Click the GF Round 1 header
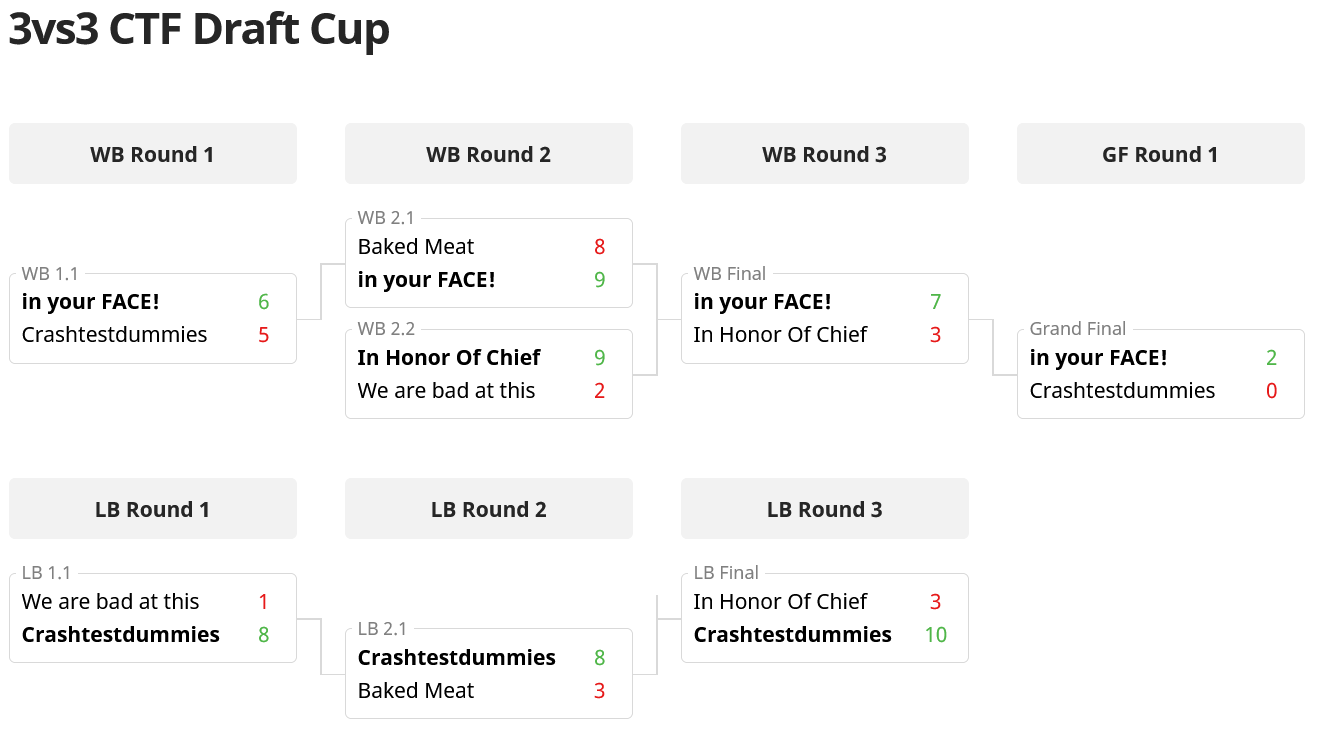Screen dimensions: 1320x730 tap(1161, 154)
